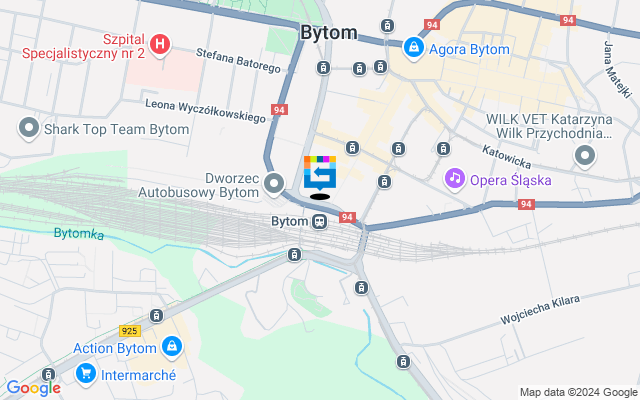This screenshot has width=640, height=400.
Task: Select the Opera Śląska label text
Action: click(511, 180)
